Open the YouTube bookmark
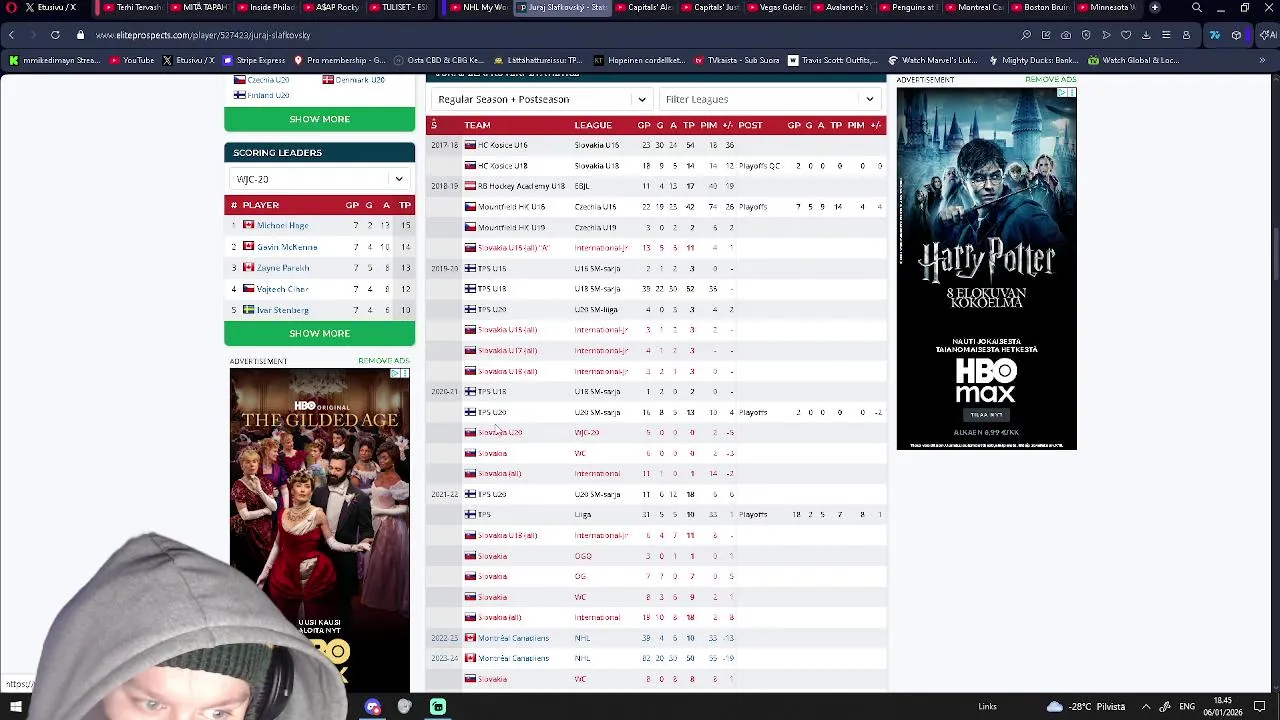Screen dimensions: 1280x720 pos(132,60)
